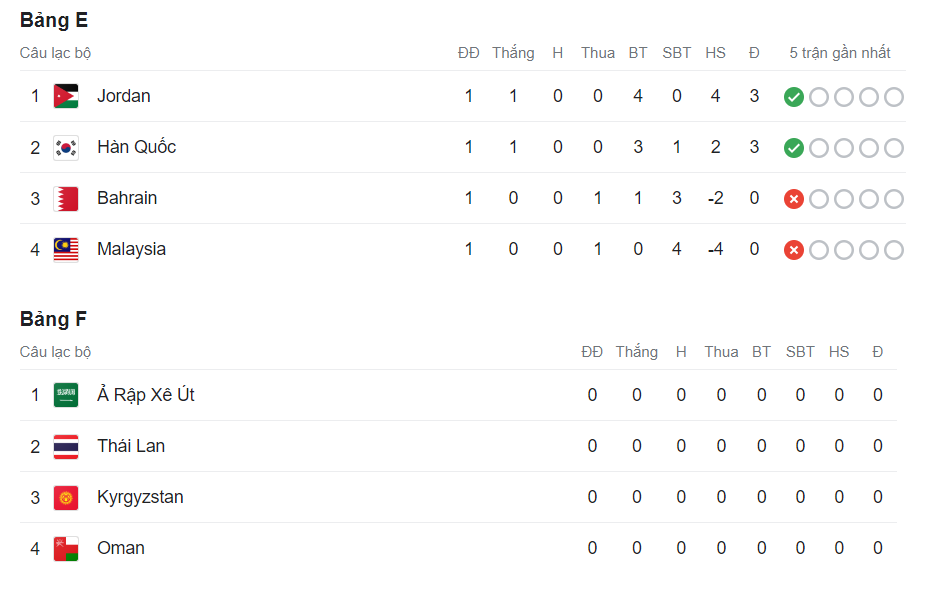Click the Bảng F group heading
933x590 pixels.
tap(54, 319)
